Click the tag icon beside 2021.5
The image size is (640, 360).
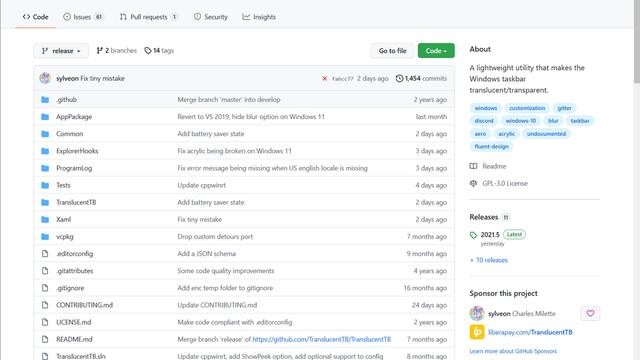(x=473, y=235)
